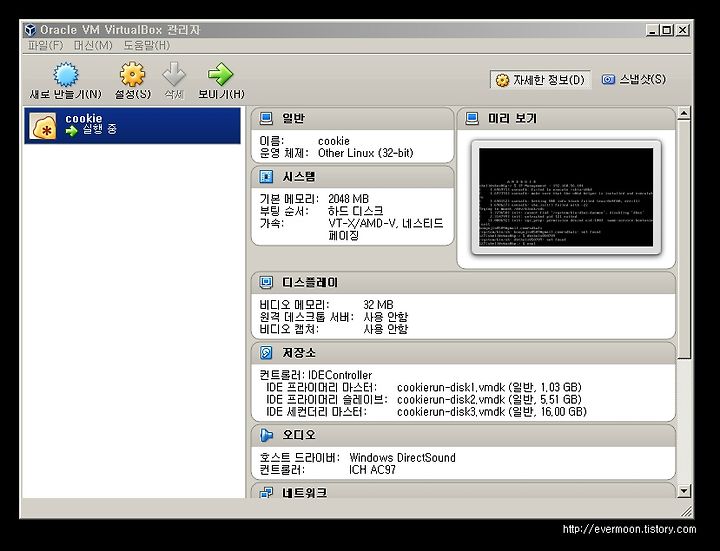Click the Preview (미리 보기) section icon

(x=472, y=118)
